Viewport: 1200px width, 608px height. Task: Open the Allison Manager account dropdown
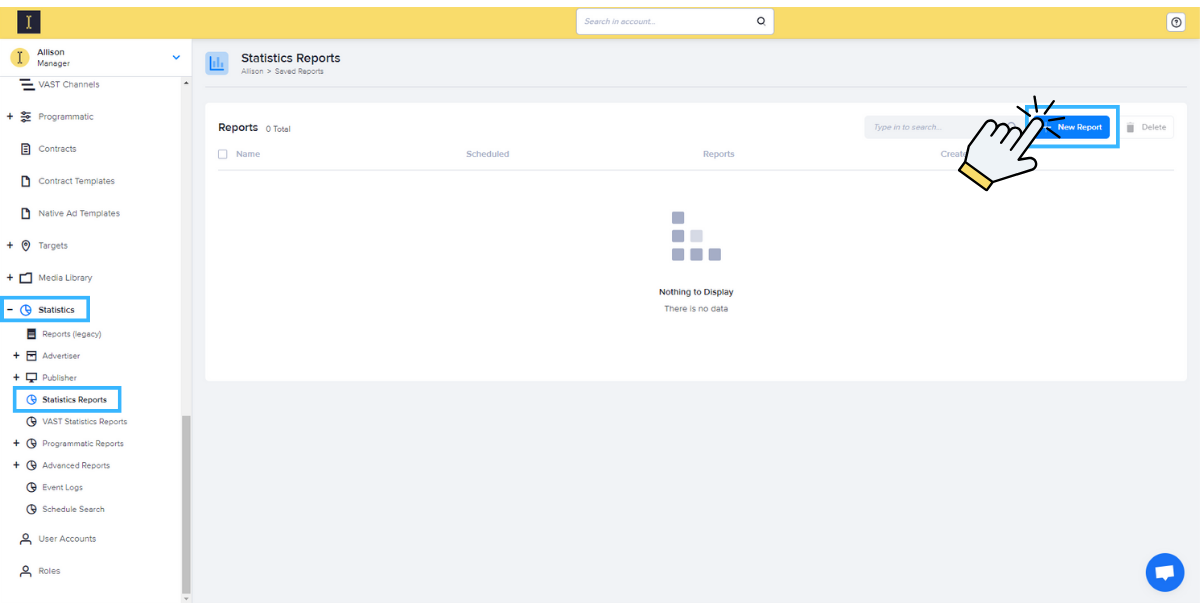pos(176,58)
